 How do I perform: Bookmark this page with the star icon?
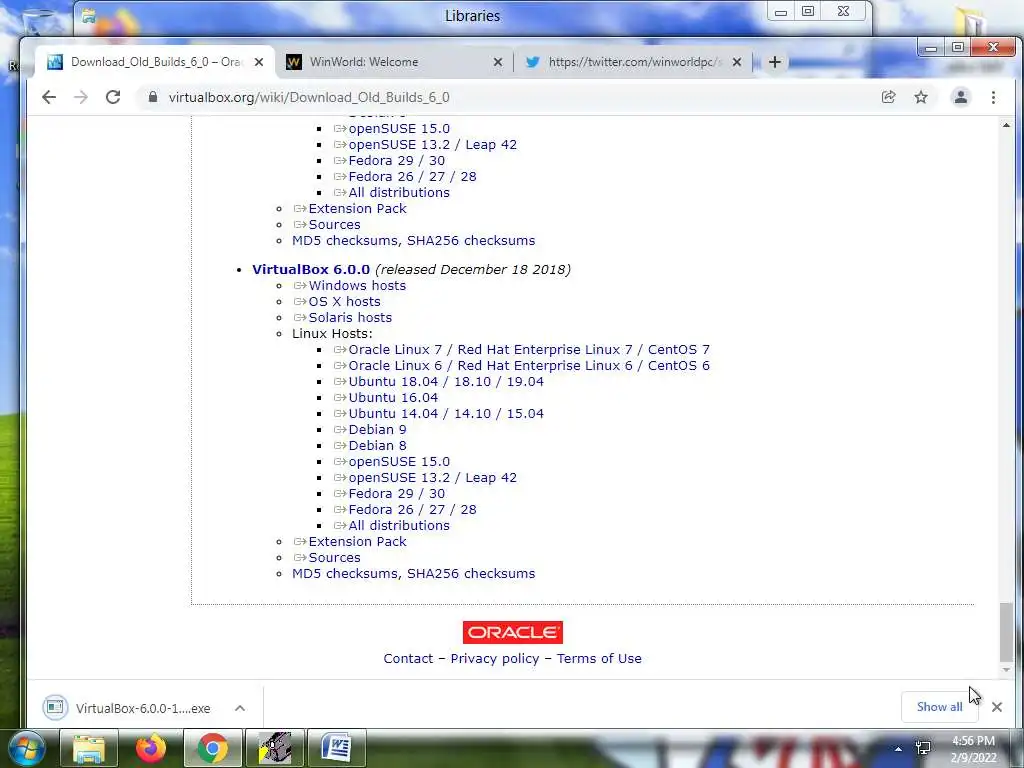click(x=921, y=97)
